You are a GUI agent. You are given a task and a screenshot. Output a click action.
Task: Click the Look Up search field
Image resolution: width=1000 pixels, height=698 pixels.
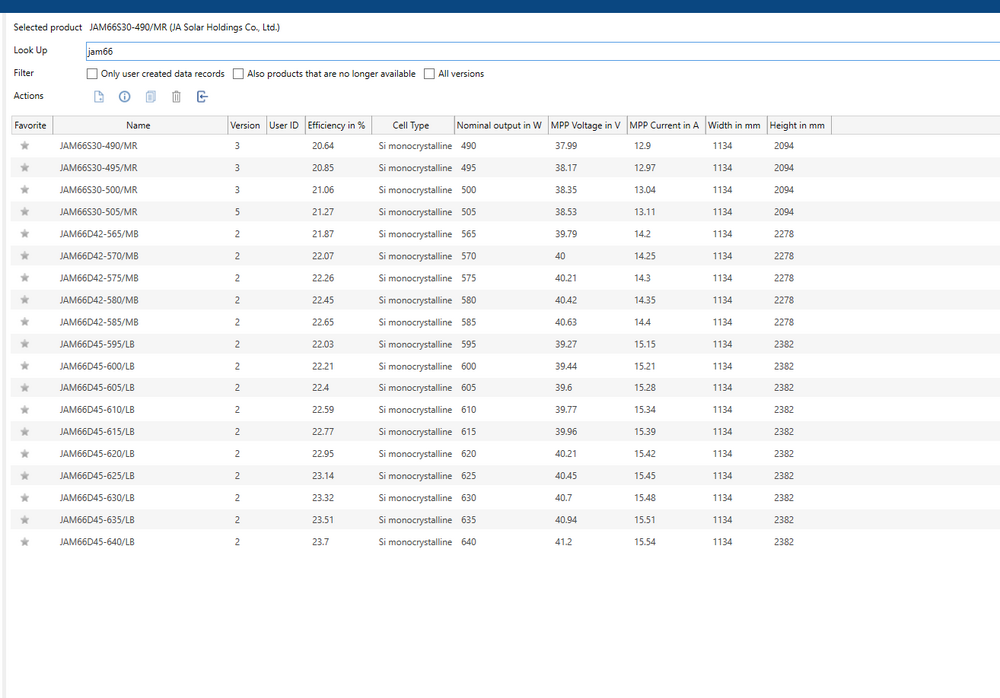tap(540, 51)
